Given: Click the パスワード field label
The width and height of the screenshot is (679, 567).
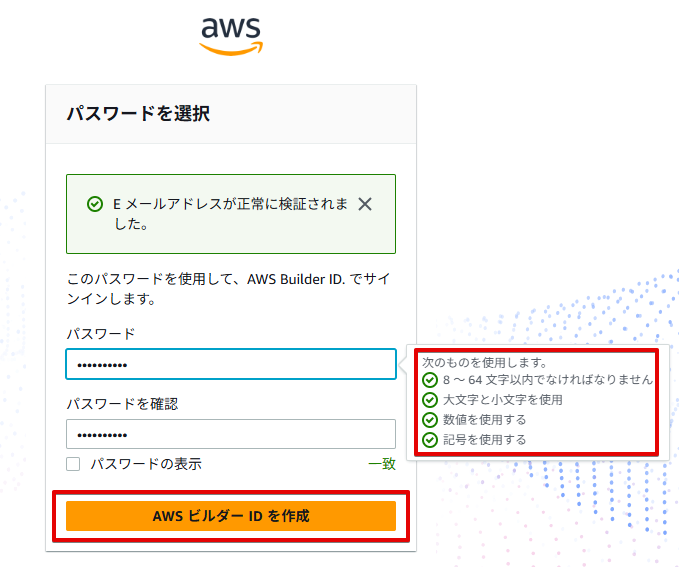Looking at the screenshot, I should (100, 333).
